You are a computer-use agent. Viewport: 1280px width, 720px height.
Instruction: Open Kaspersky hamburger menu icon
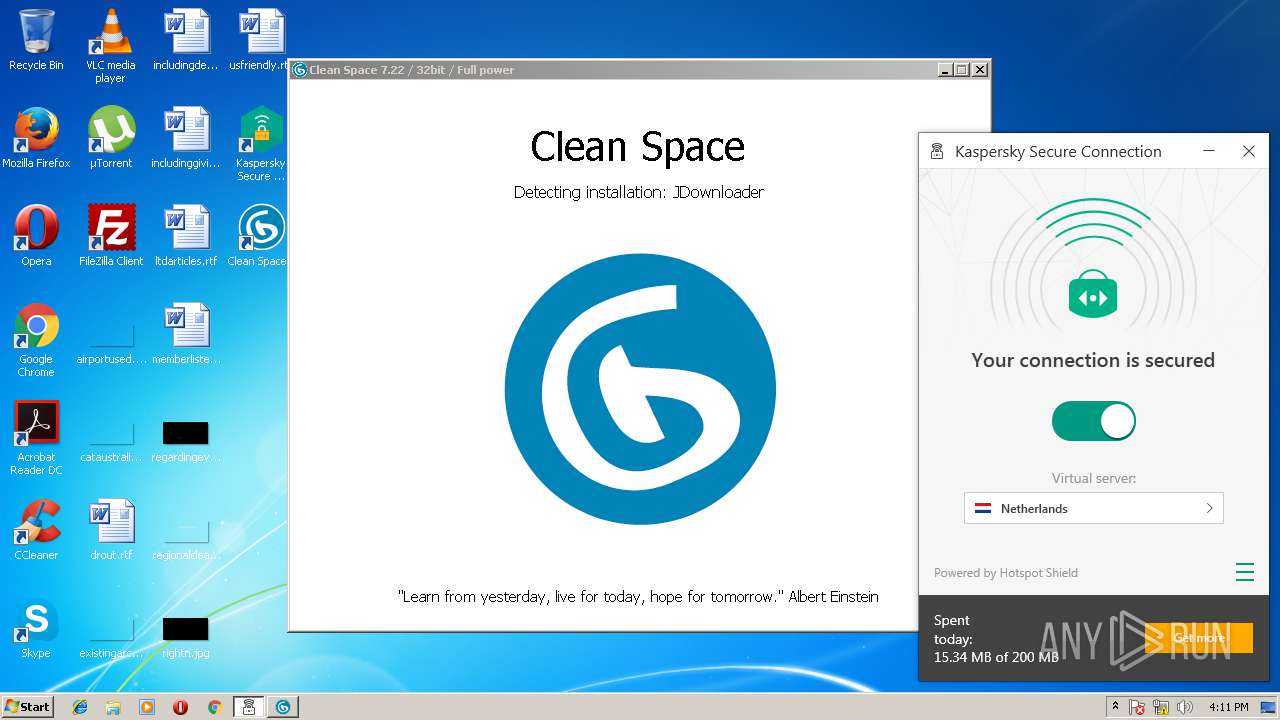pyautogui.click(x=1244, y=572)
